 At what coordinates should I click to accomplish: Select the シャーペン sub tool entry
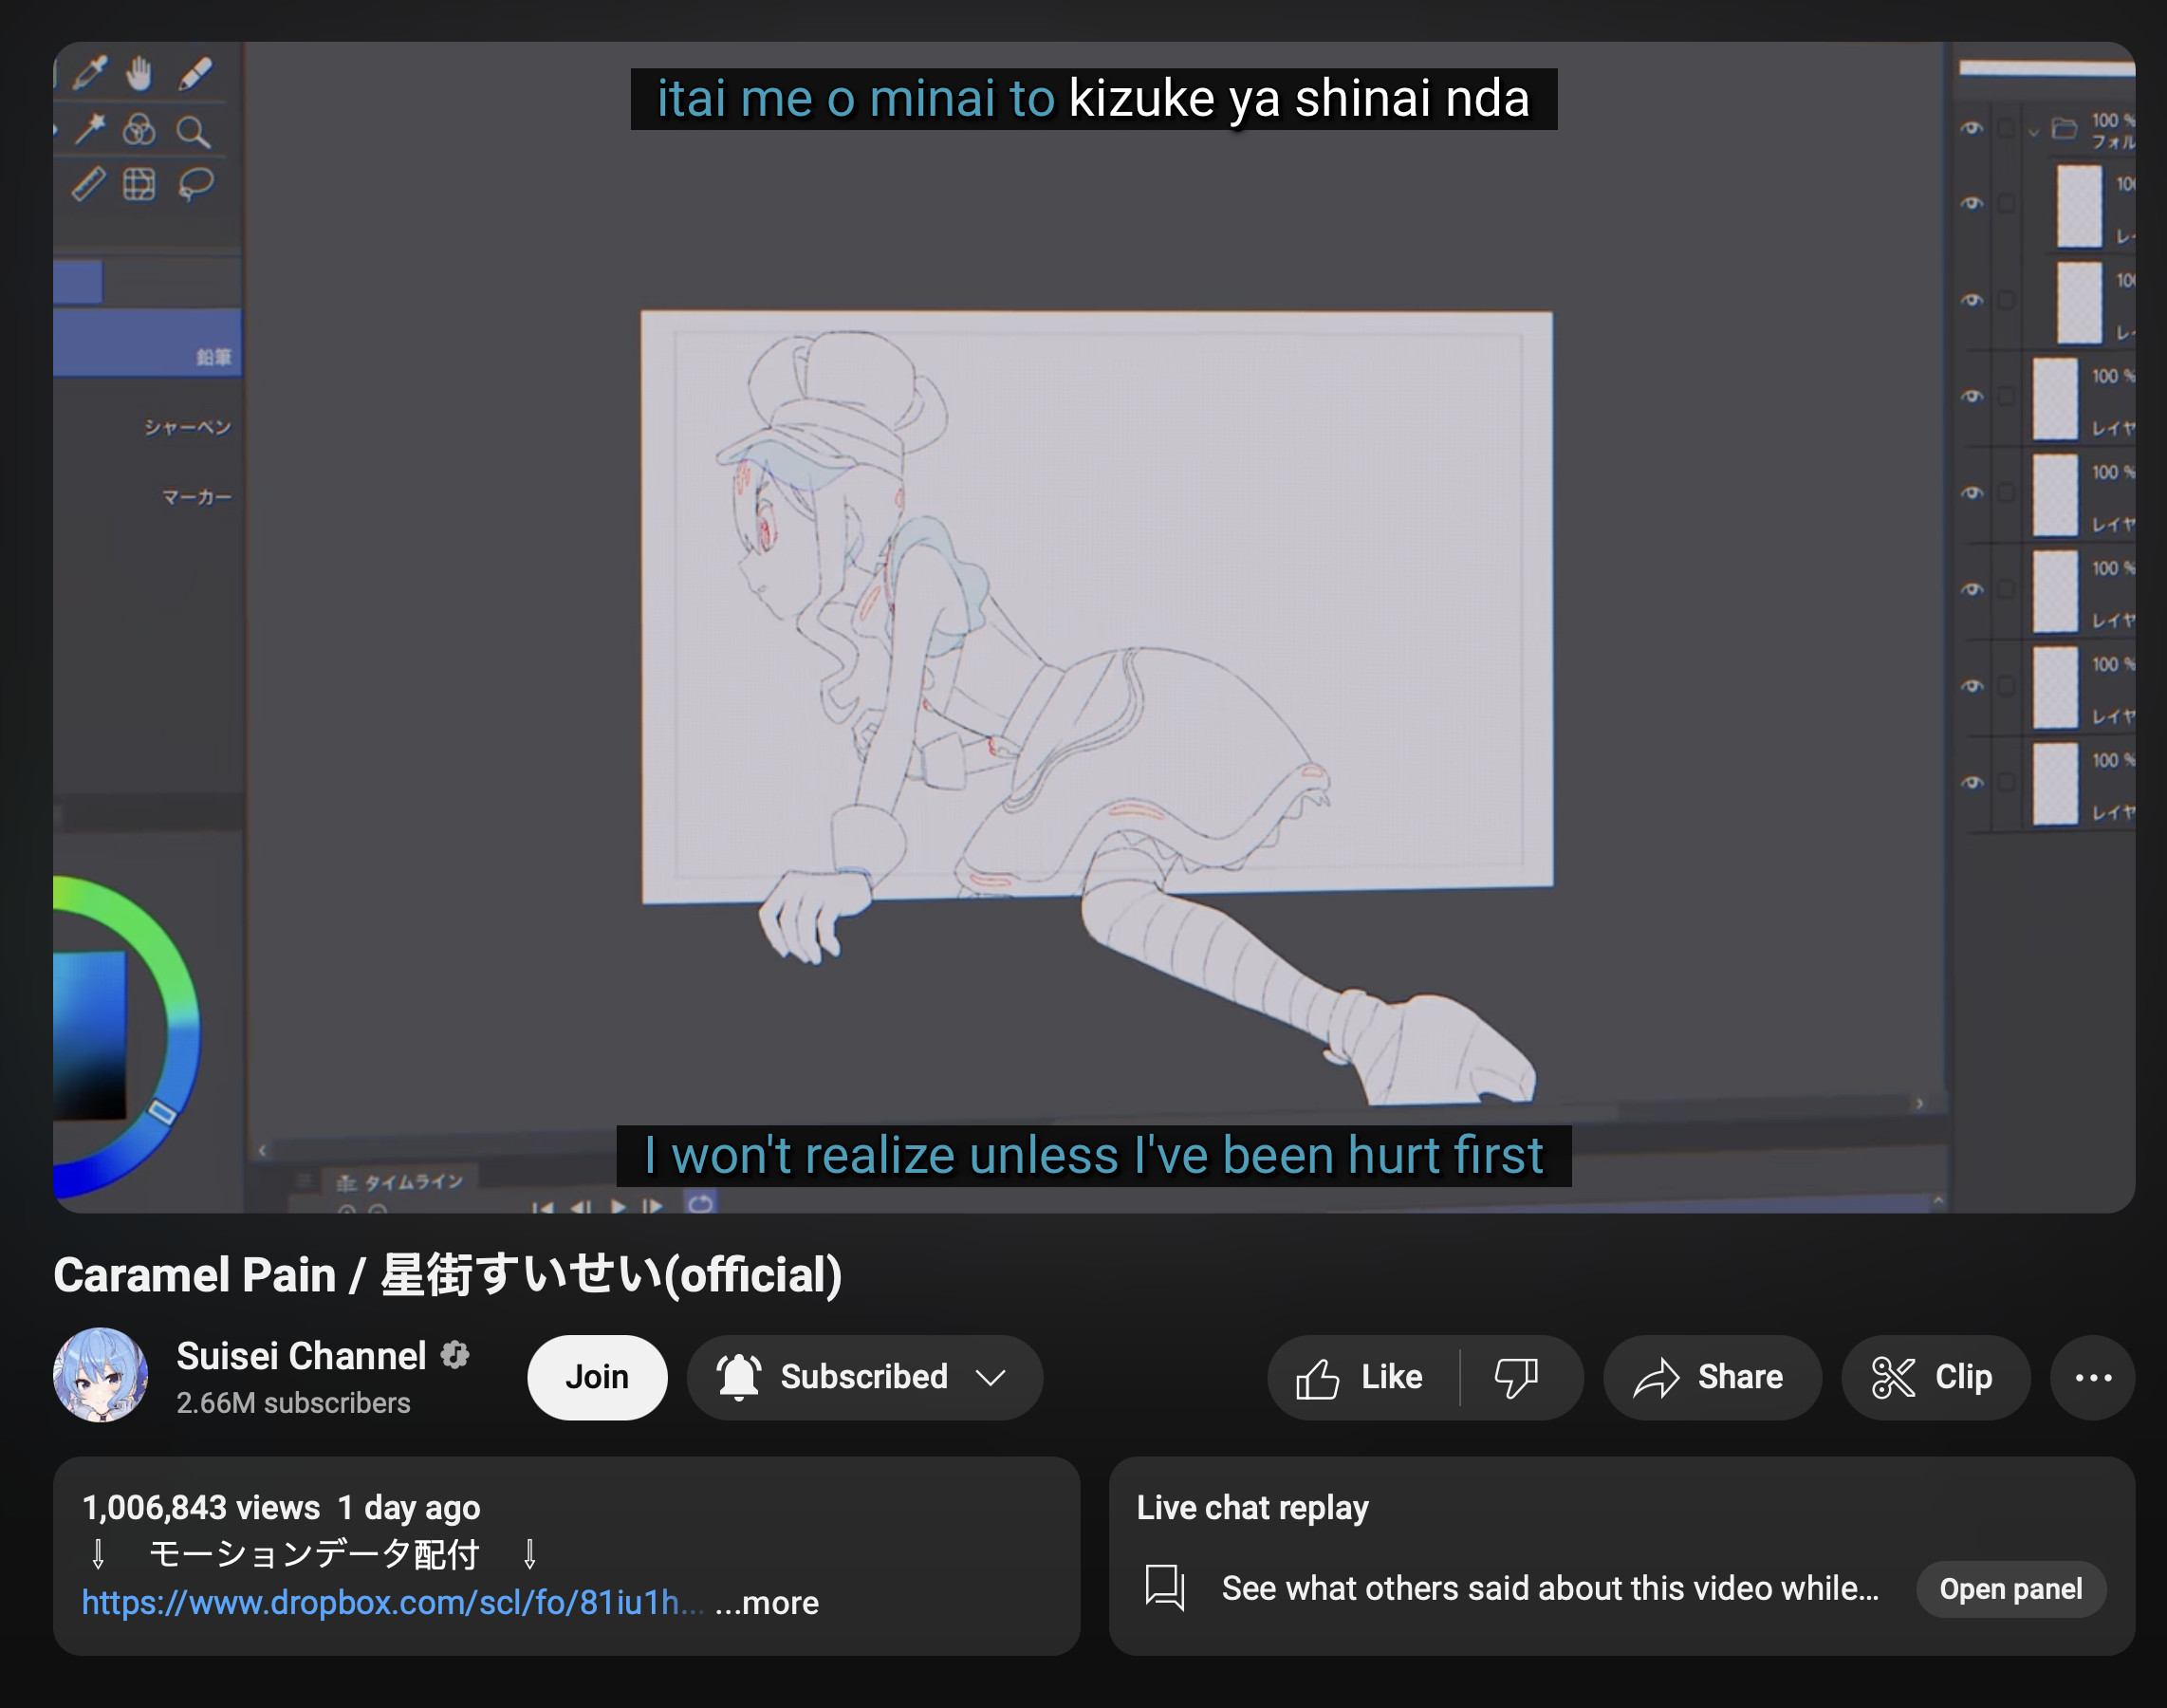(x=187, y=427)
